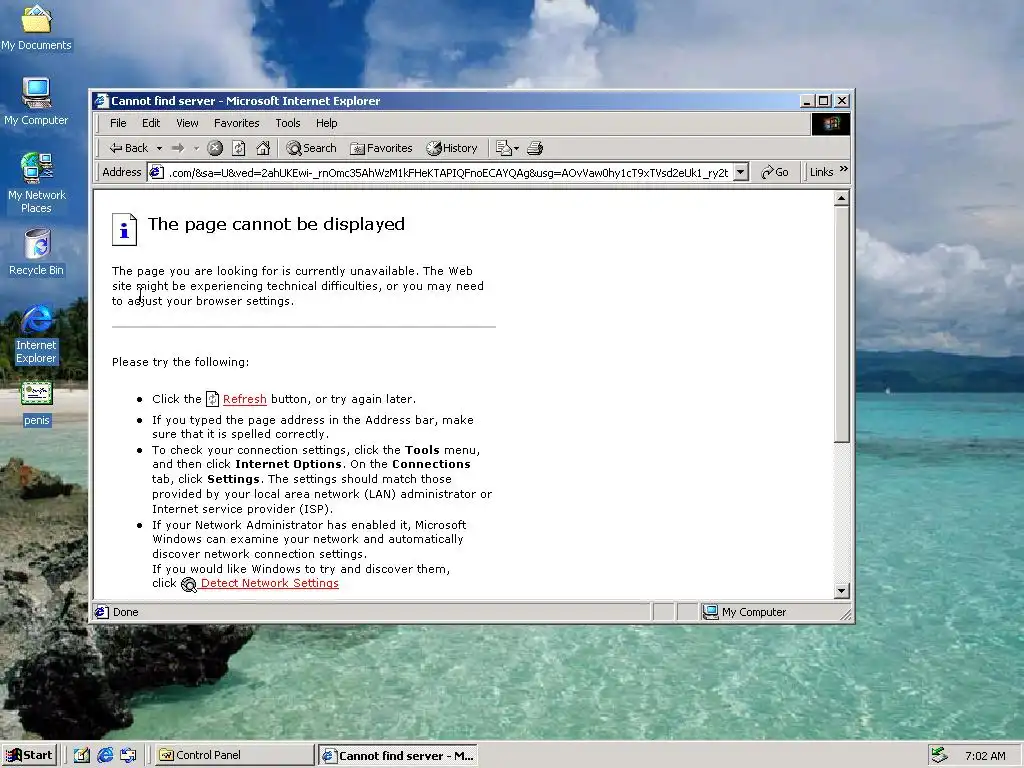Click the page icon in Address bar

pyautogui.click(x=156, y=172)
